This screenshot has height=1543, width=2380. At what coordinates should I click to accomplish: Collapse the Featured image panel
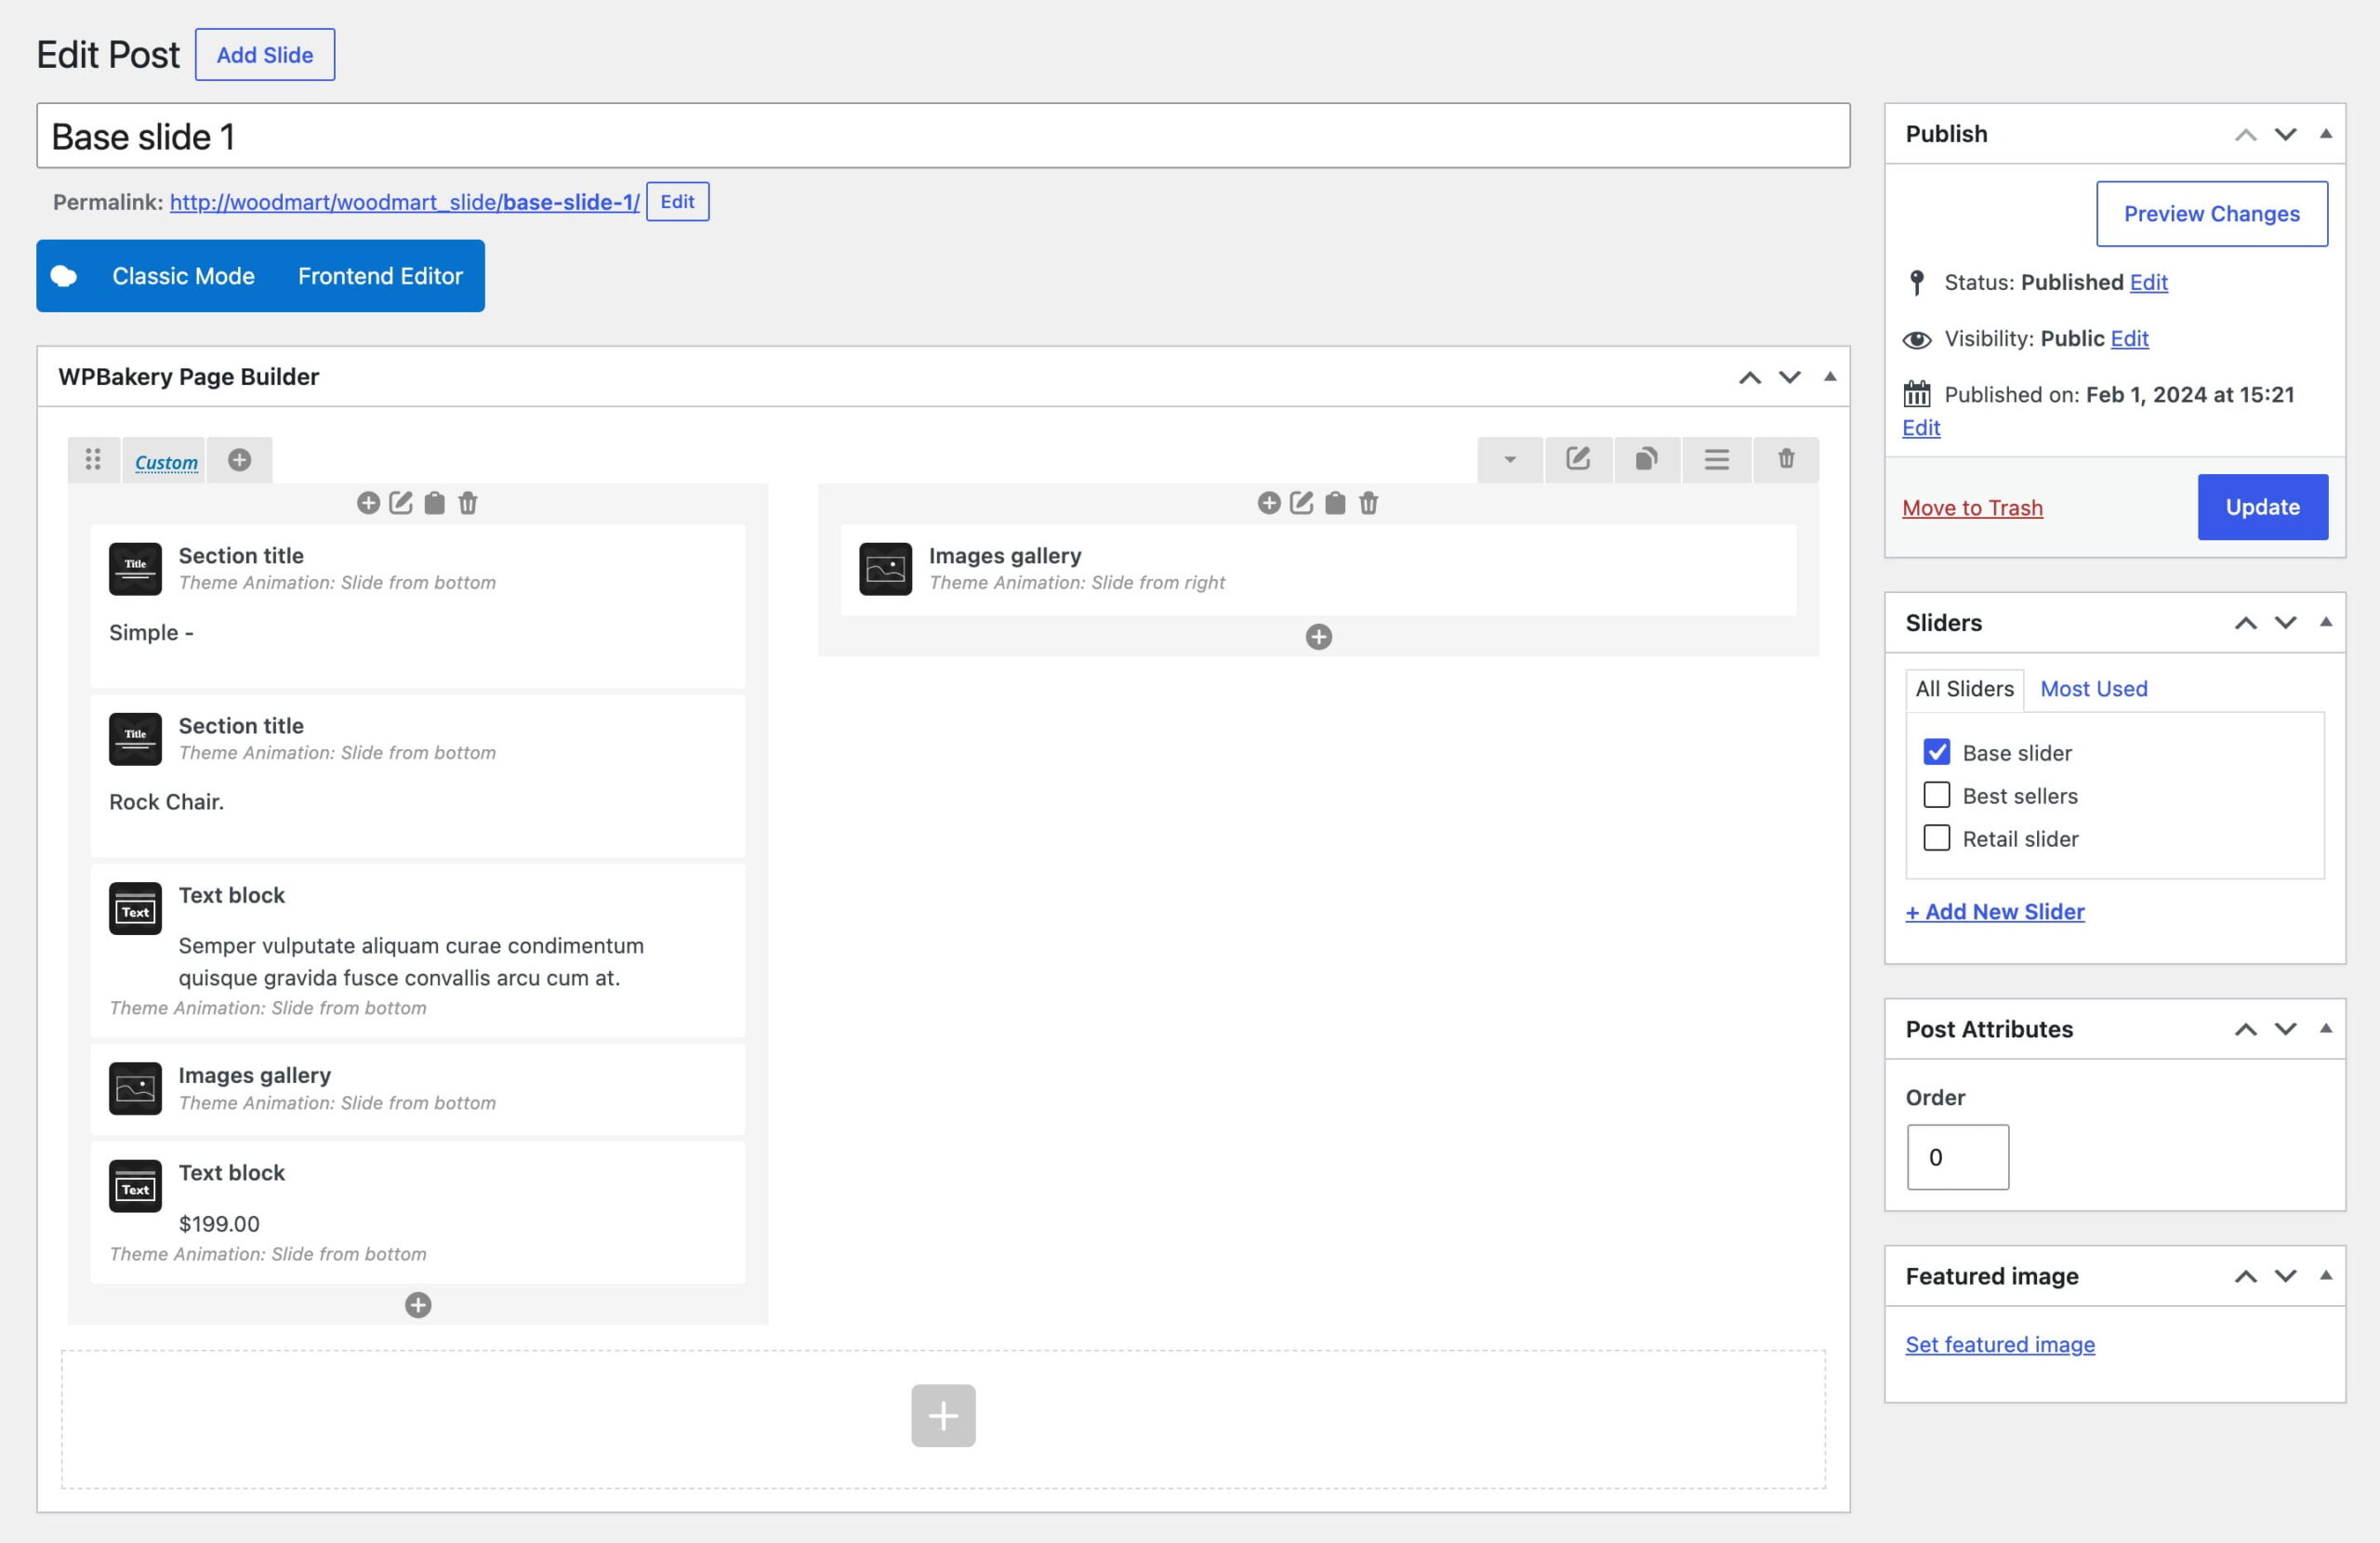point(2326,1276)
